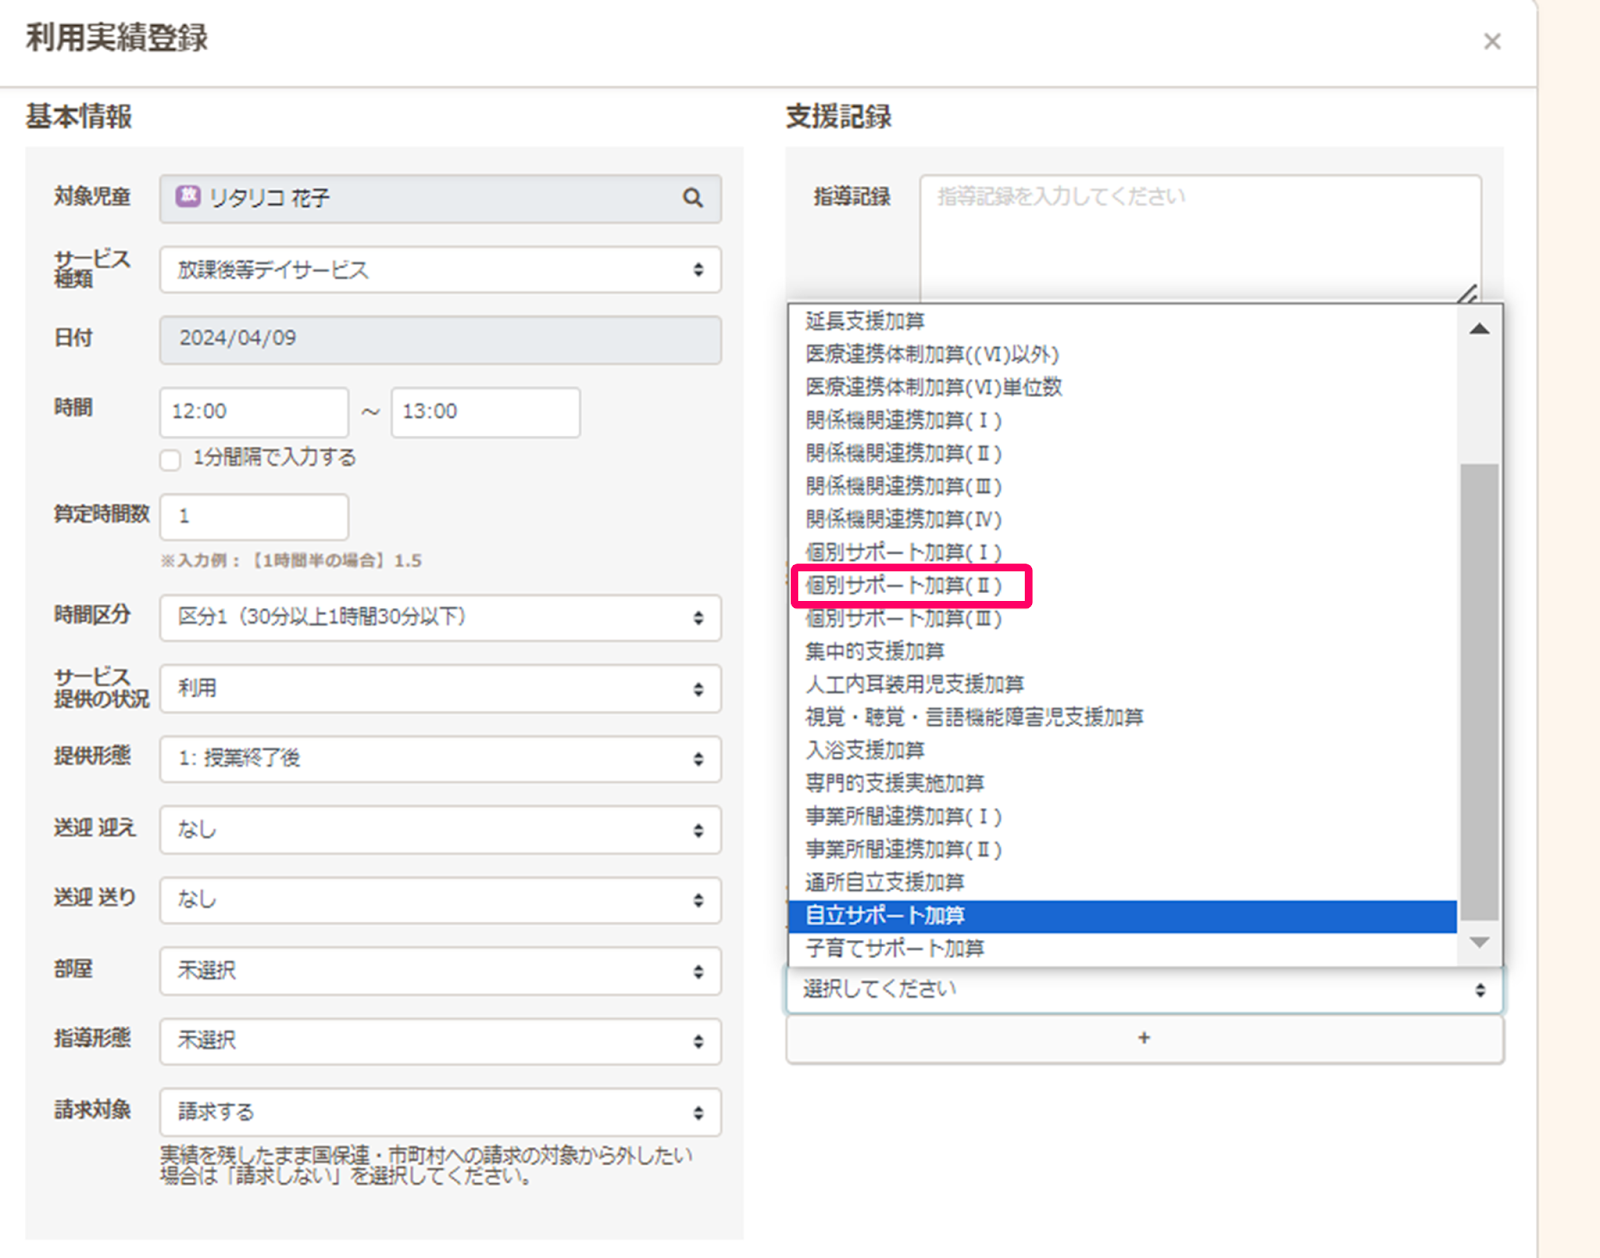
Task: Click the plus button to add 加算
Action: click(1144, 1039)
